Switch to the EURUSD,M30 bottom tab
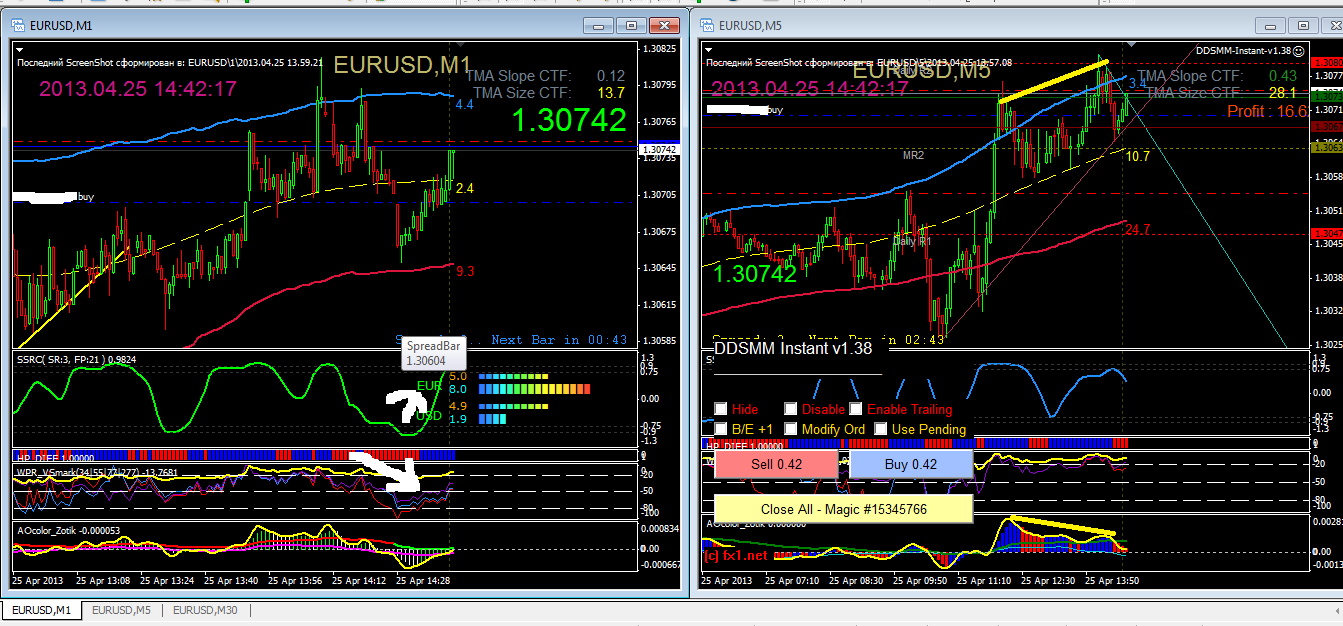Screen dimensions: 1343x626 coord(206,609)
